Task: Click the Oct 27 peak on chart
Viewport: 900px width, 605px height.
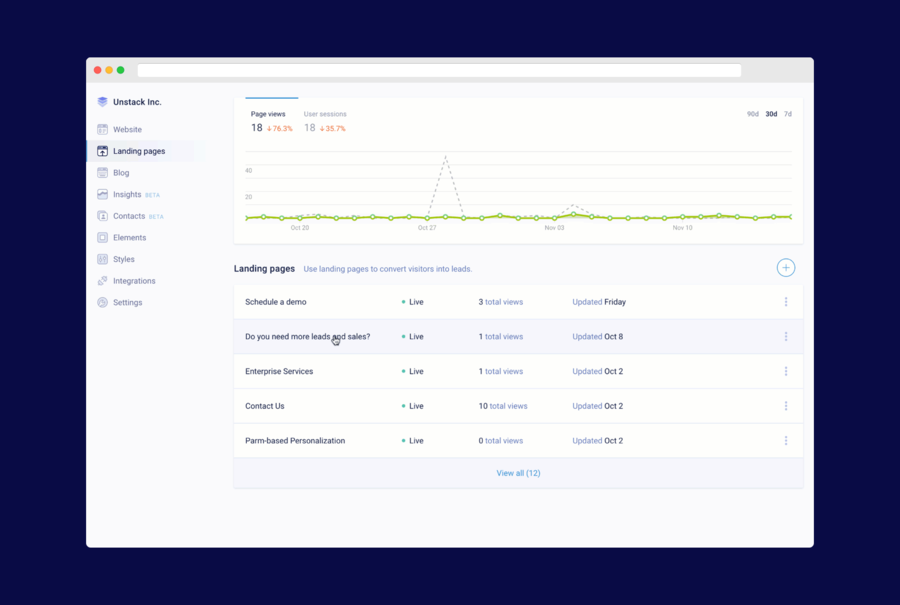Action: click(445, 157)
